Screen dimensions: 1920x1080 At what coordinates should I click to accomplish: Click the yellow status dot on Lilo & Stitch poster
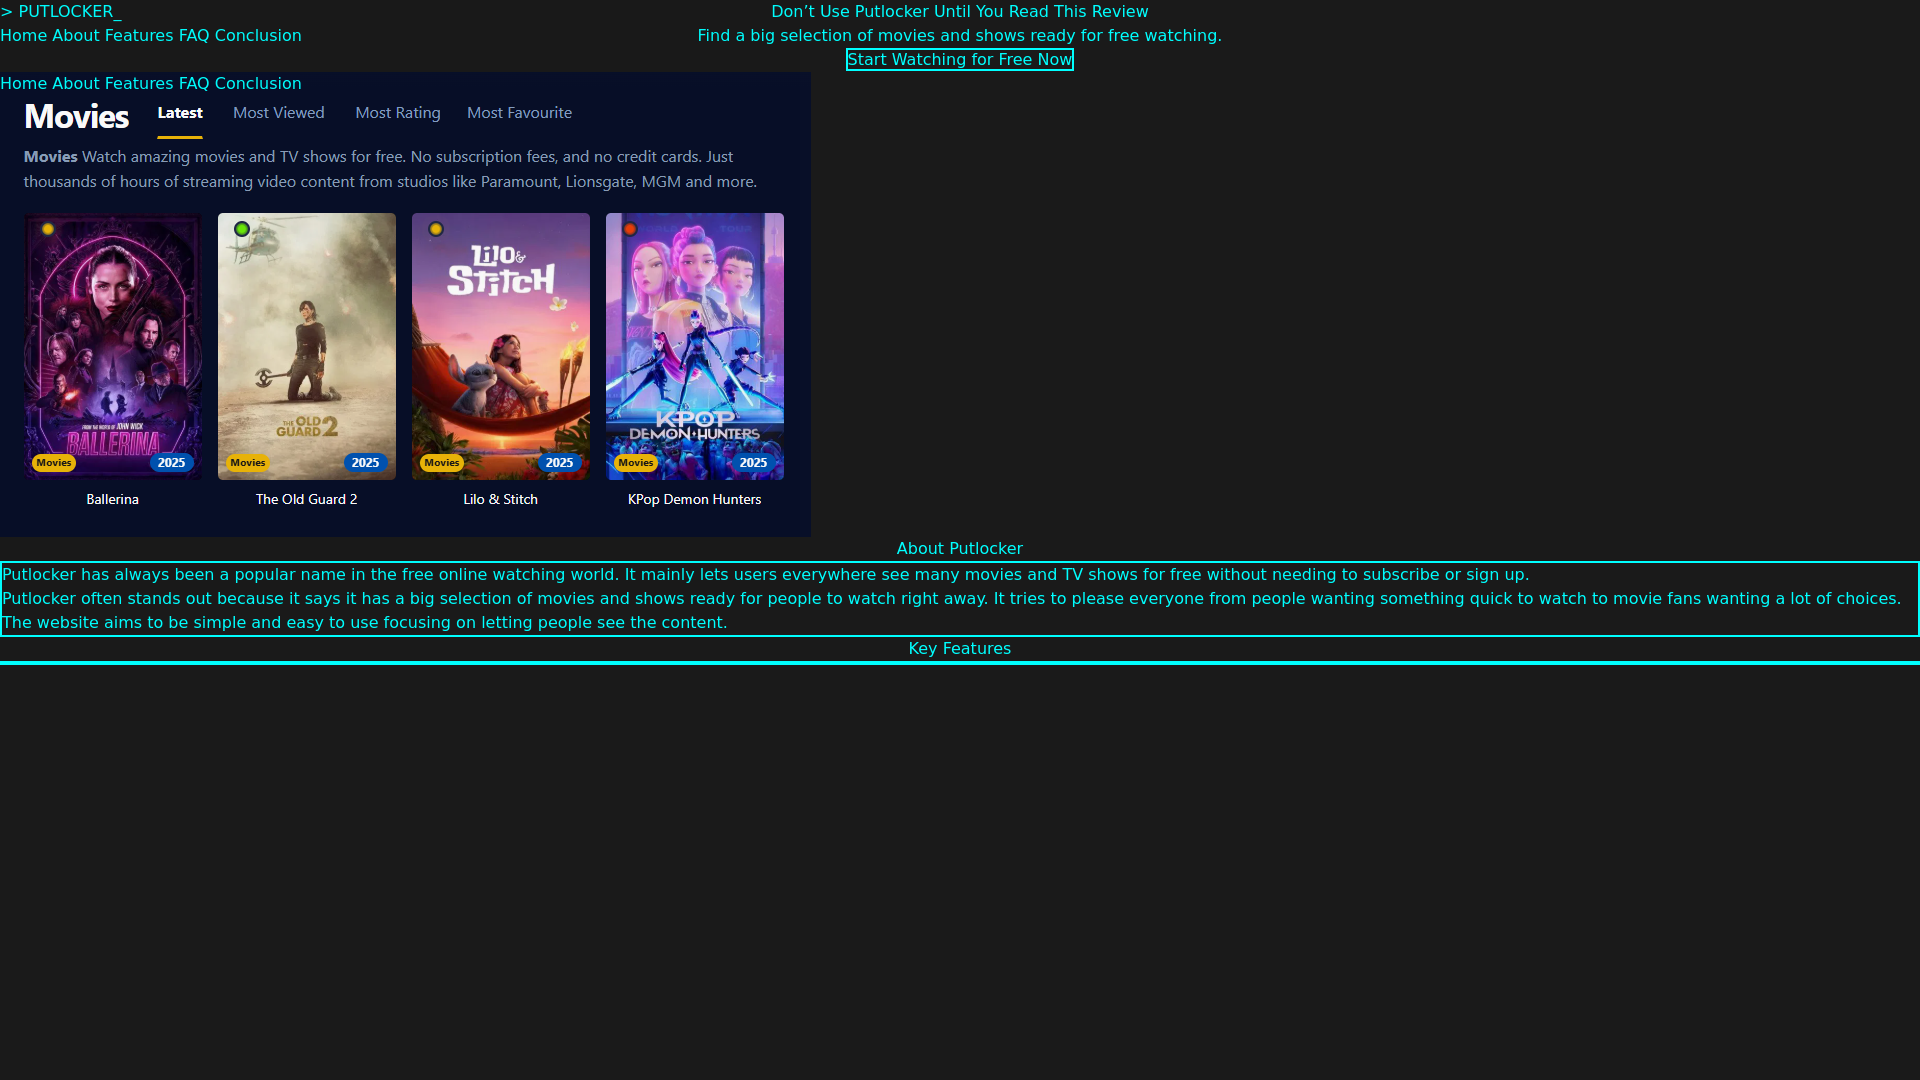point(436,229)
